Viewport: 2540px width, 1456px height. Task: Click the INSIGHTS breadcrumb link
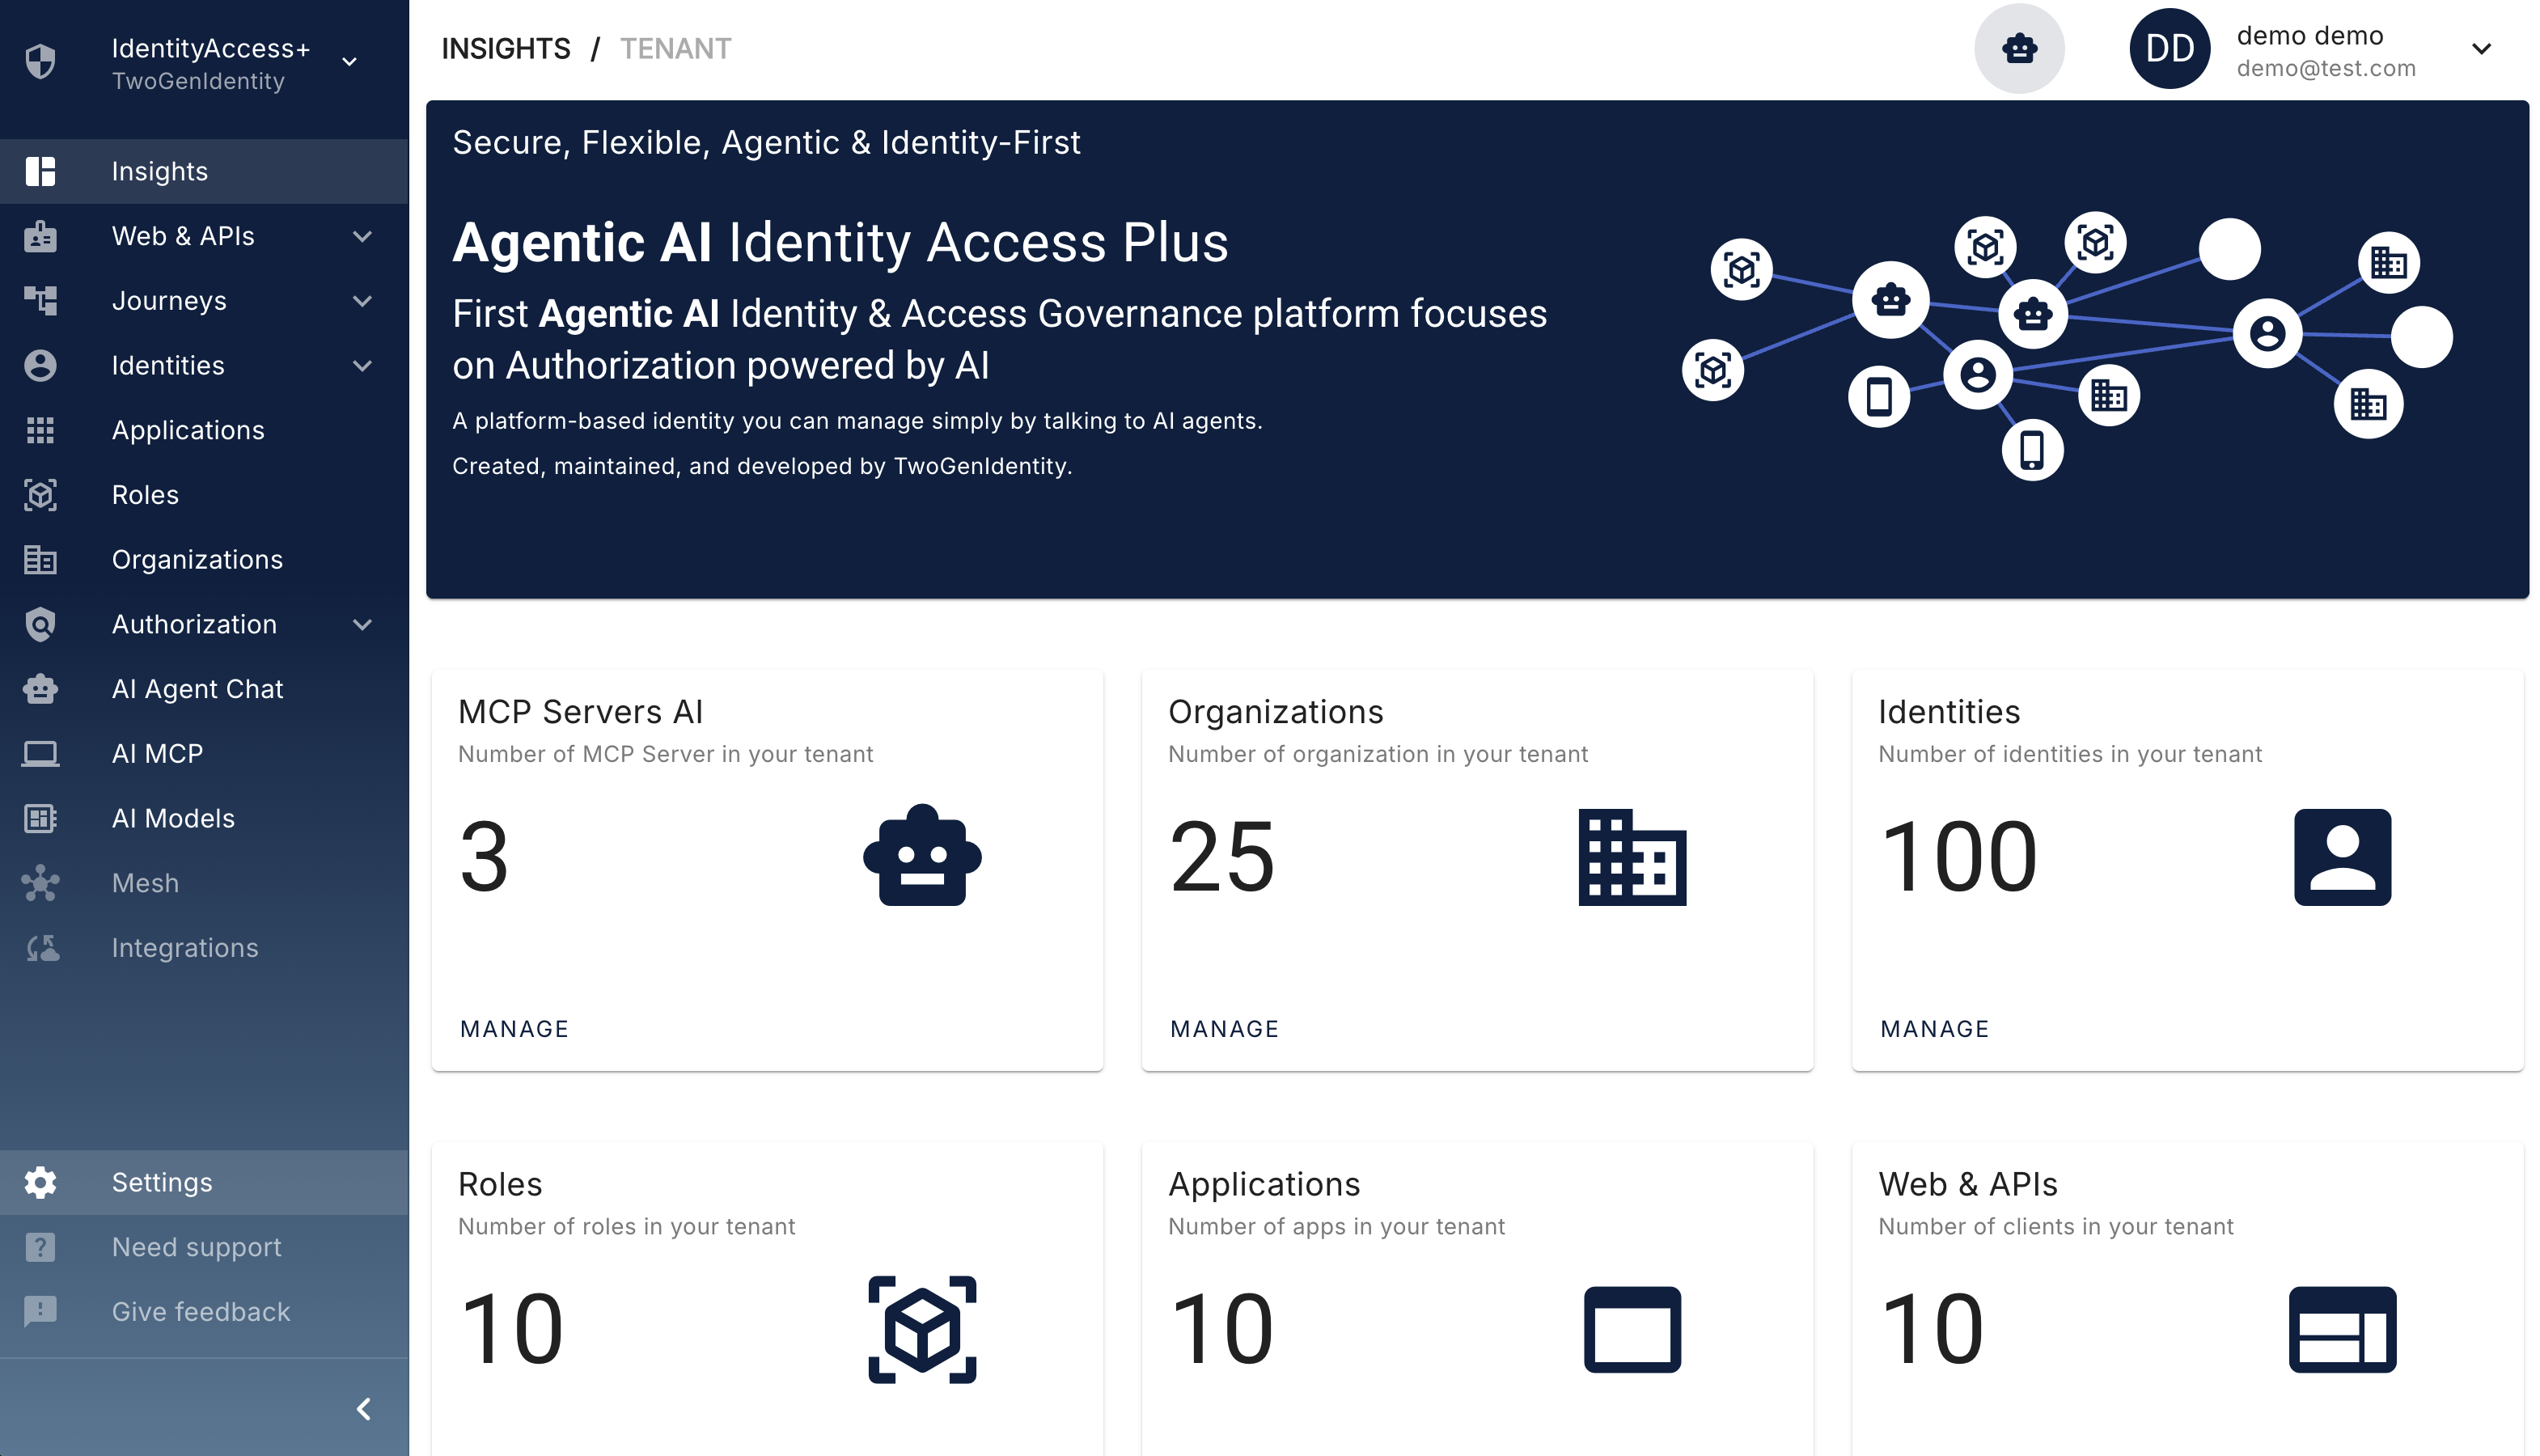[505, 48]
